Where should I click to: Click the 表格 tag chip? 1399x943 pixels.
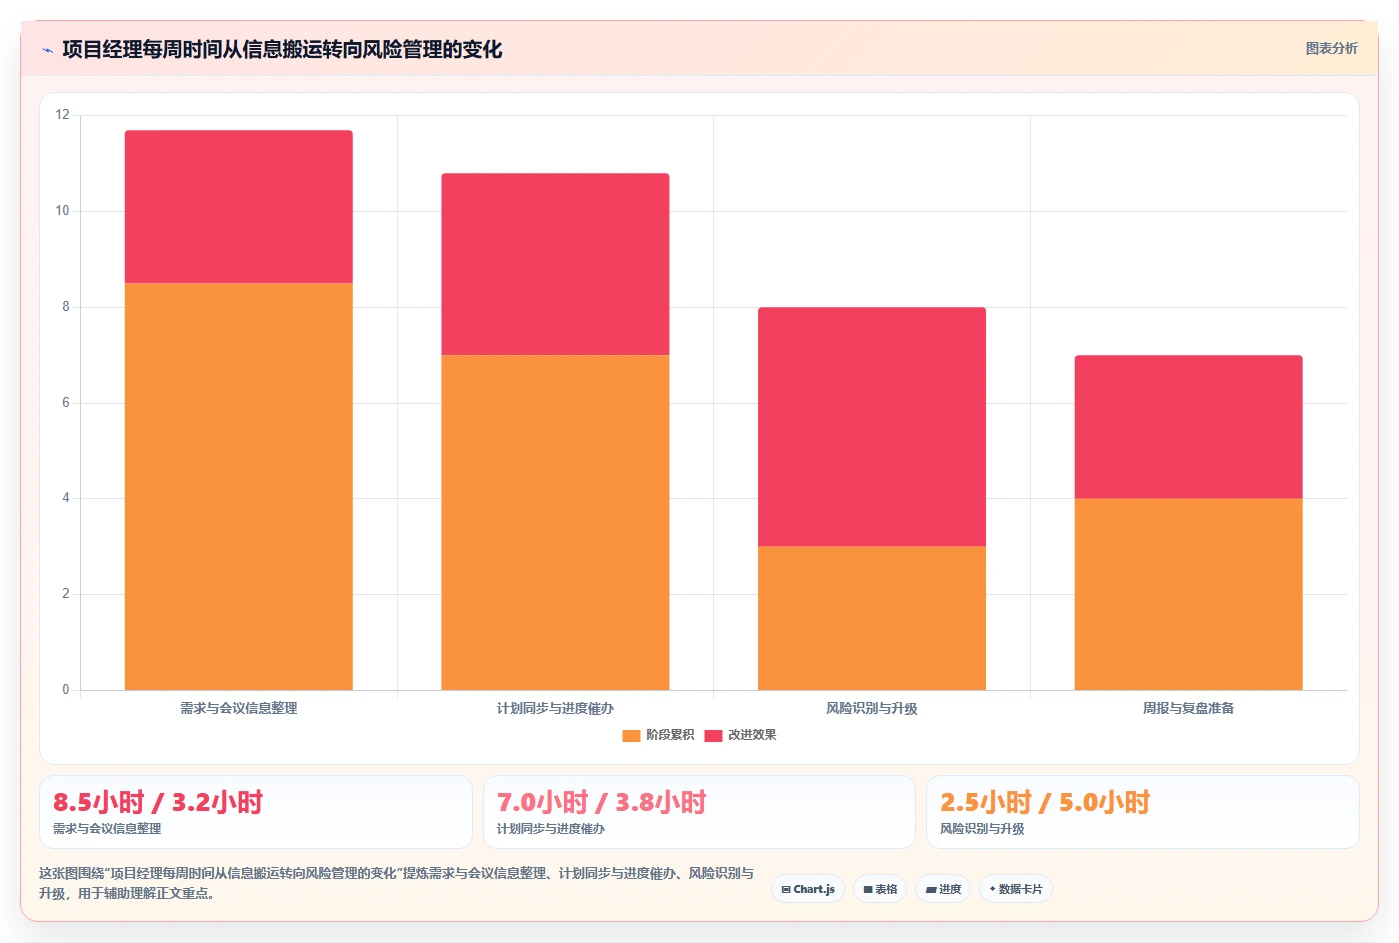click(x=880, y=889)
